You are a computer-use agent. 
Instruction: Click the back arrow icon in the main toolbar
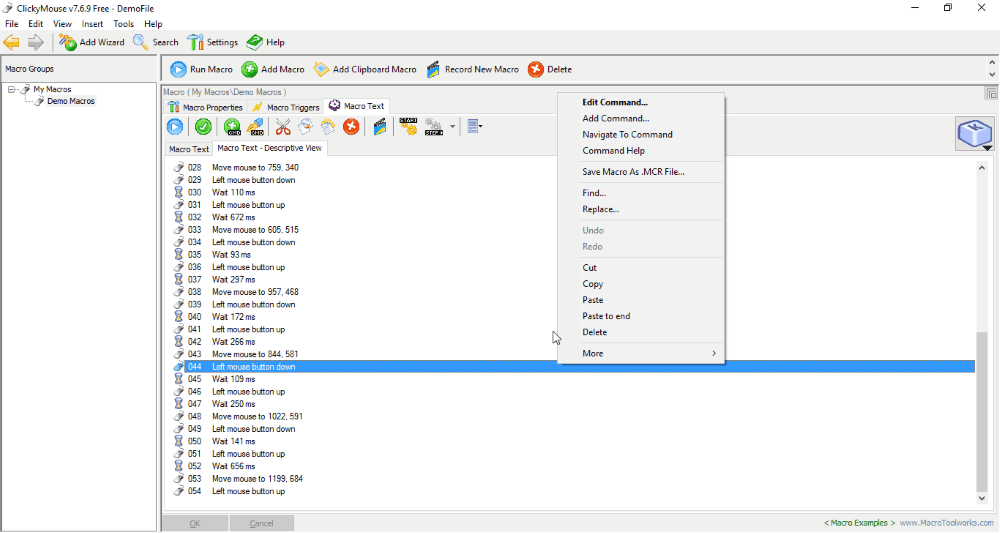click(12, 43)
